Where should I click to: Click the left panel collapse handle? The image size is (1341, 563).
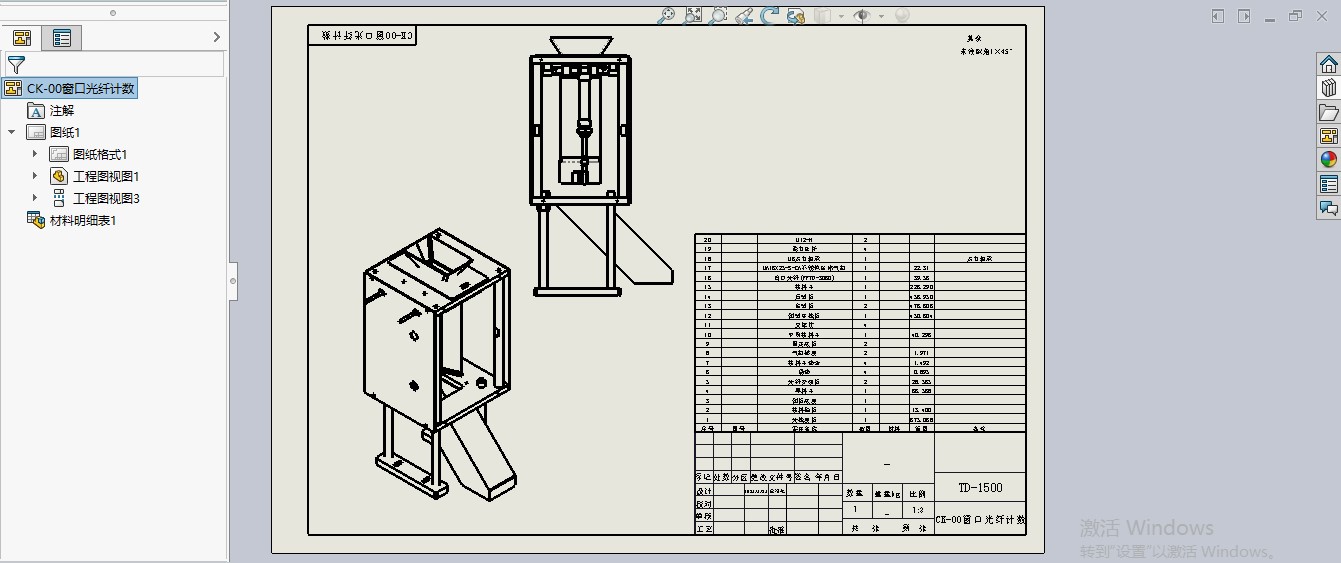[x=233, y=281]
